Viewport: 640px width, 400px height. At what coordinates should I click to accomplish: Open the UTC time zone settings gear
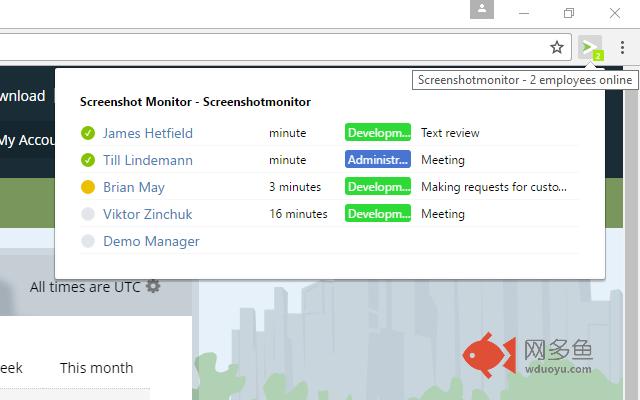pos(153,286)
